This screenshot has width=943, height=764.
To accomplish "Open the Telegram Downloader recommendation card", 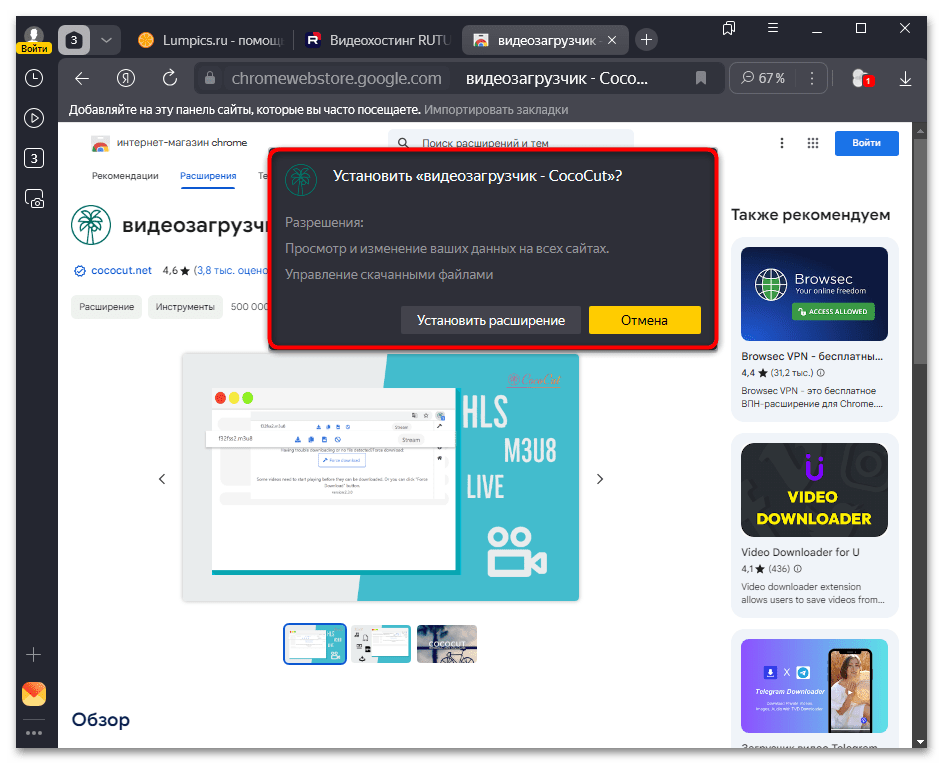I will [814, 689].
